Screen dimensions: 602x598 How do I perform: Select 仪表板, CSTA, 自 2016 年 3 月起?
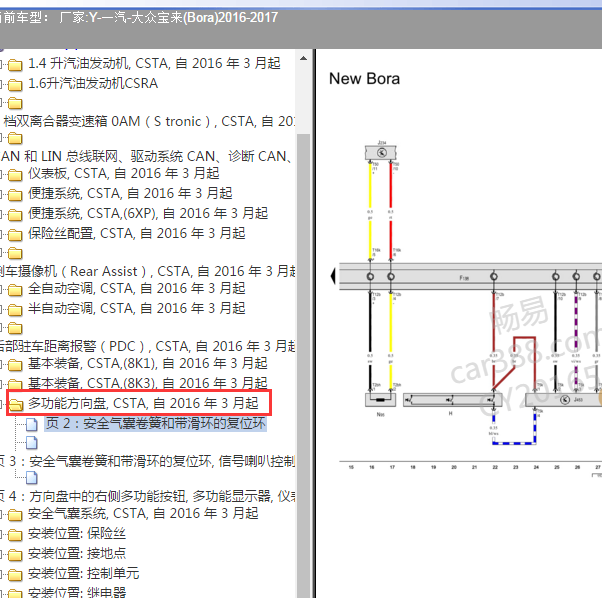coord(124,173)
